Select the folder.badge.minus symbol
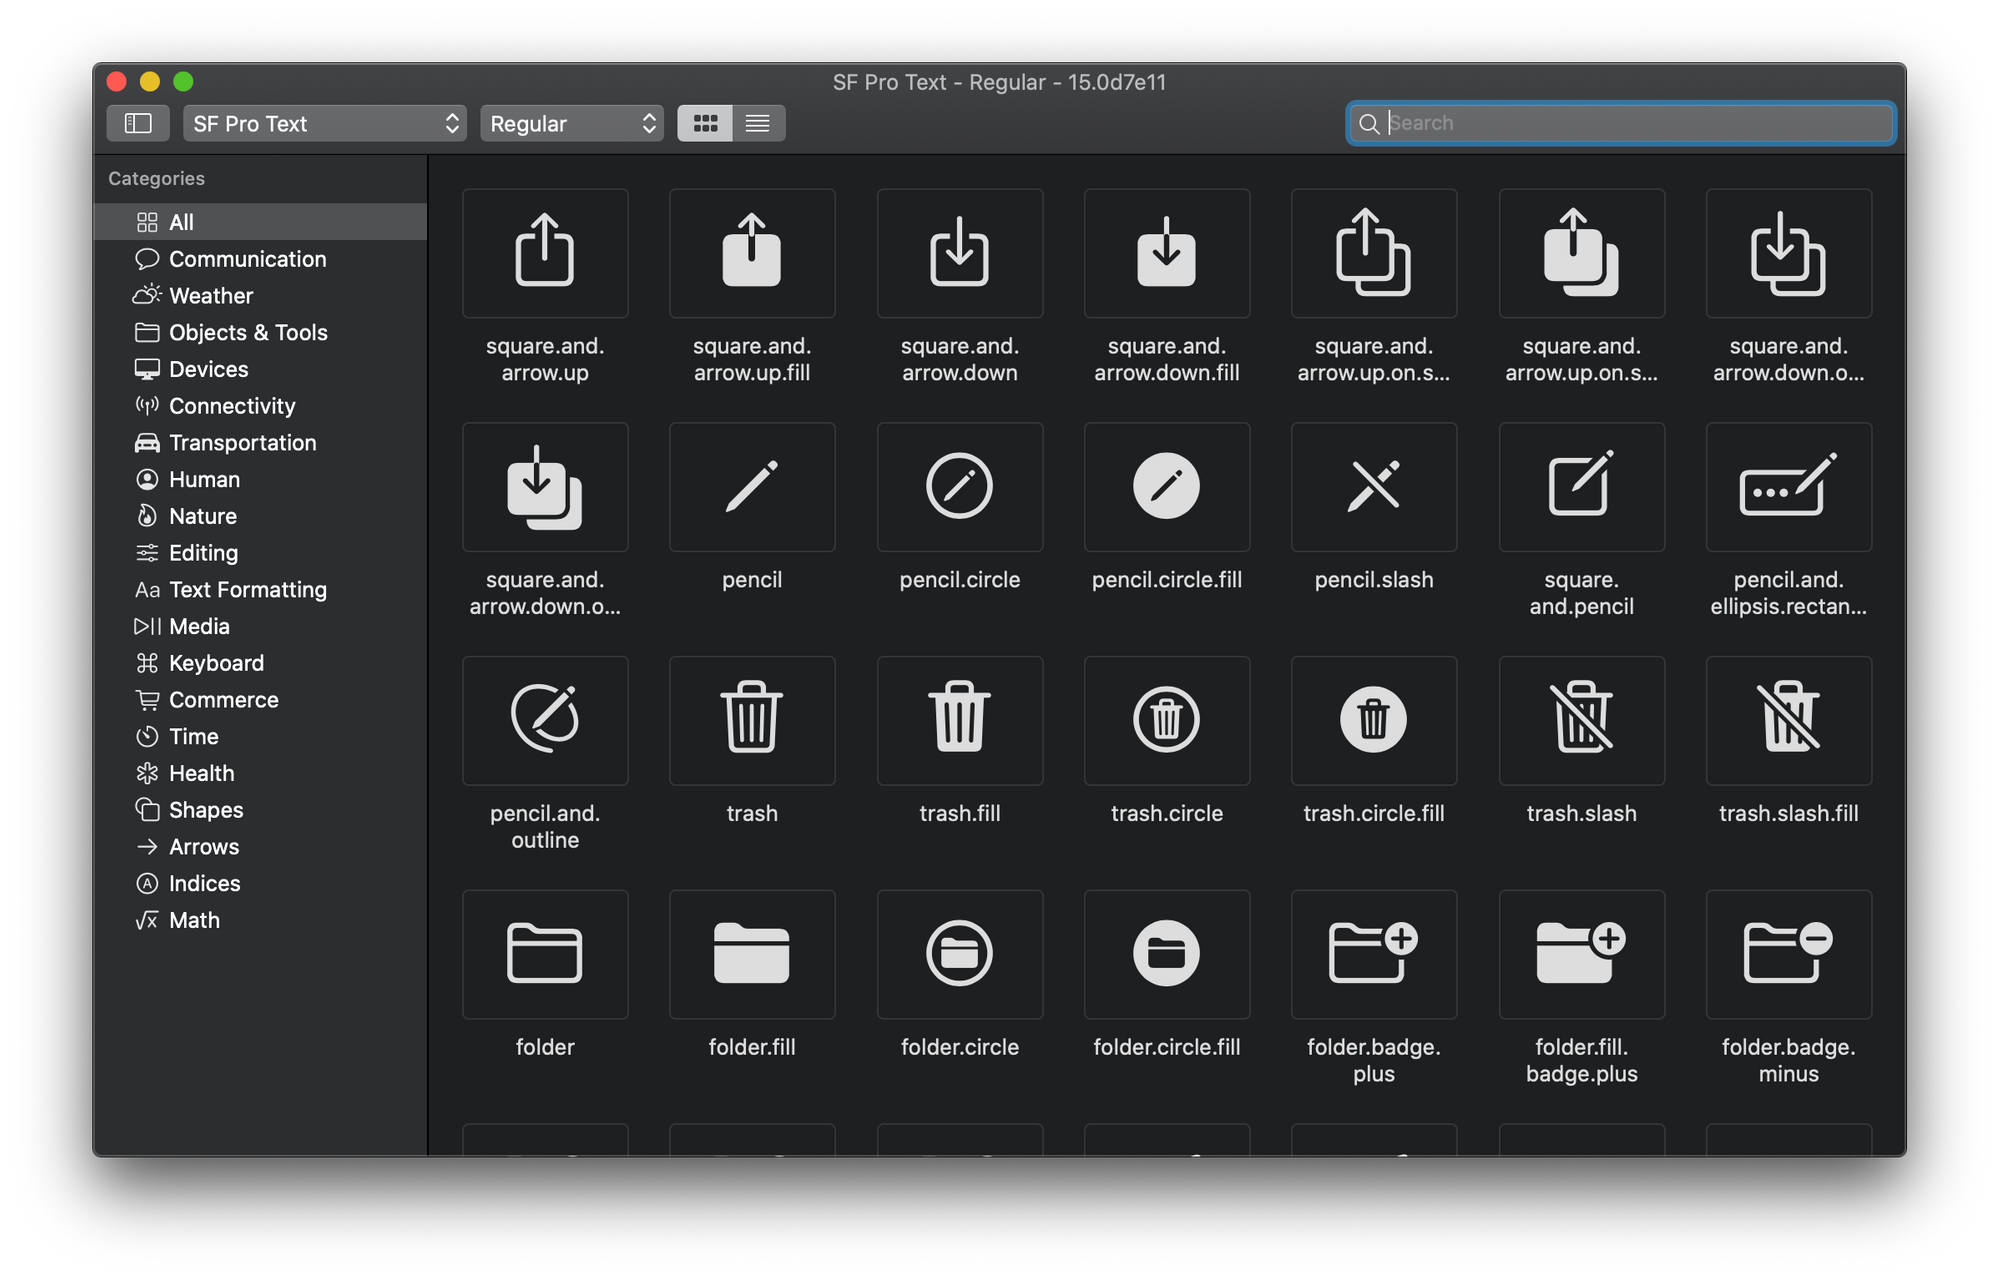This screenshot has height=1280, width=2000. click(x=1789, y=955)
